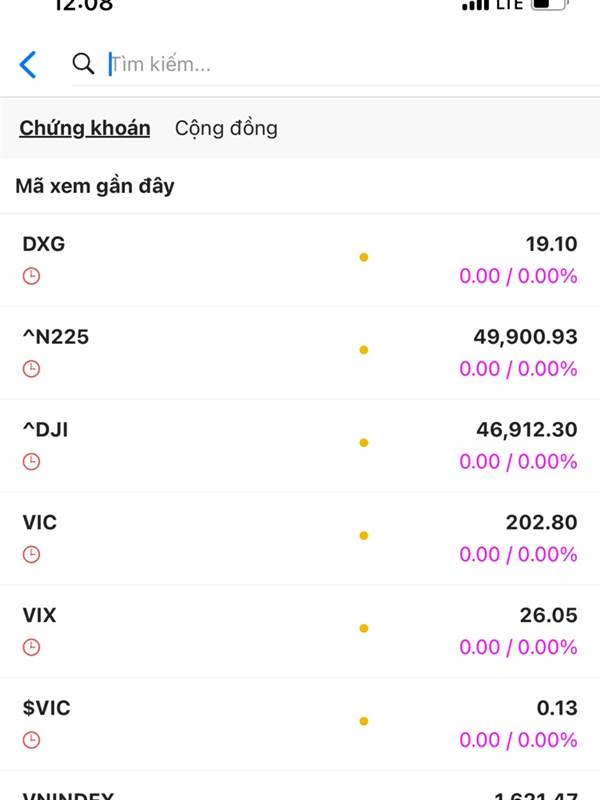Tap the yellow status dot for VIC
The width and height of the screenshot is (600, 800).
pyautogui.click(x=363, y=536)
